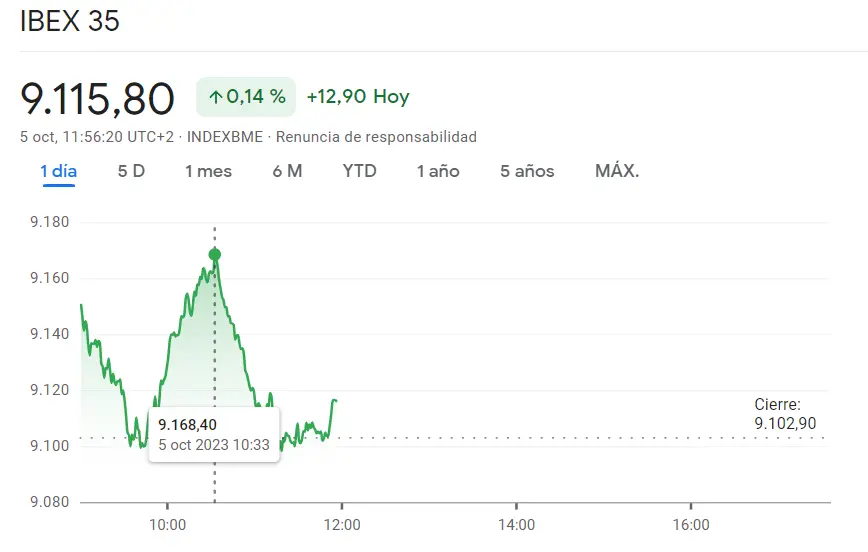This screenshot has width=868, height=552.
Task: Click the current price 9.115,80
Action: click(97, 99)
